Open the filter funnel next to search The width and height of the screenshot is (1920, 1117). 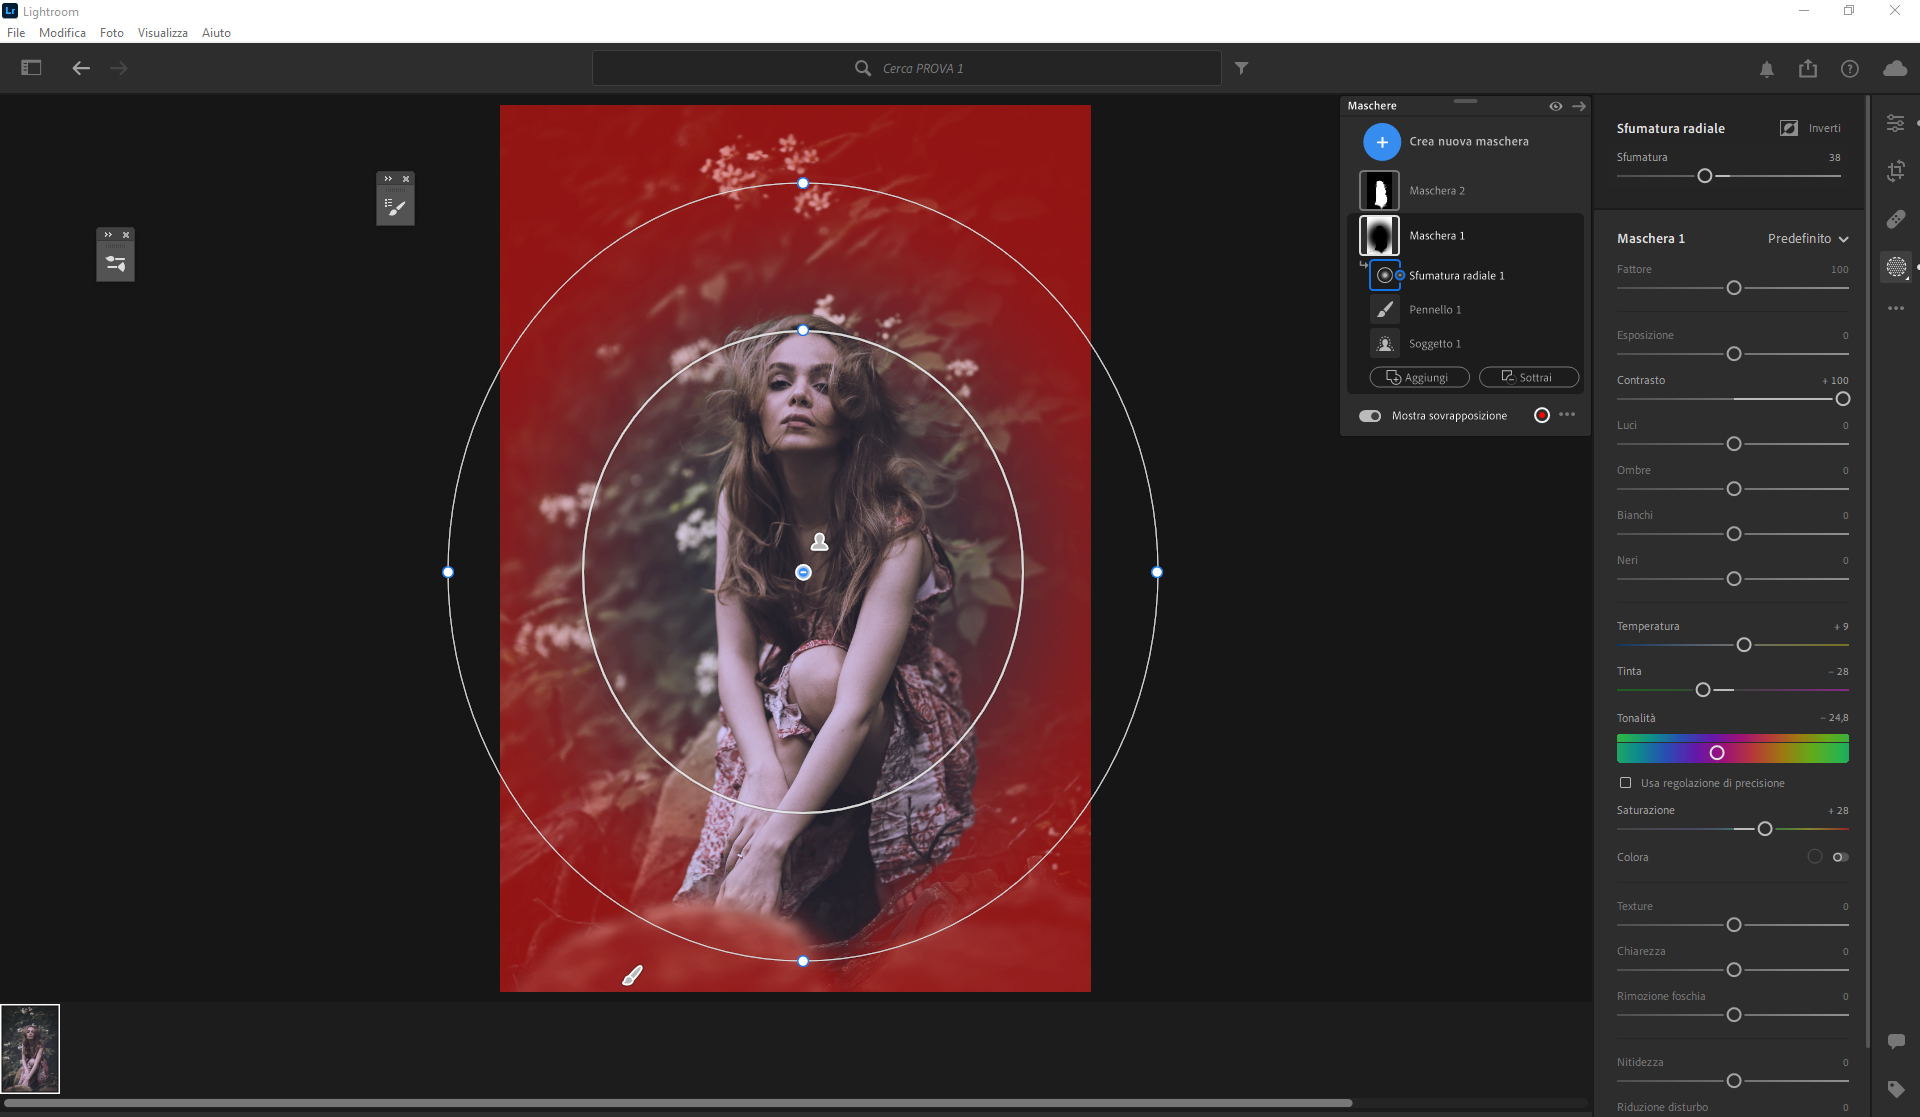(x=1241, y=68)
